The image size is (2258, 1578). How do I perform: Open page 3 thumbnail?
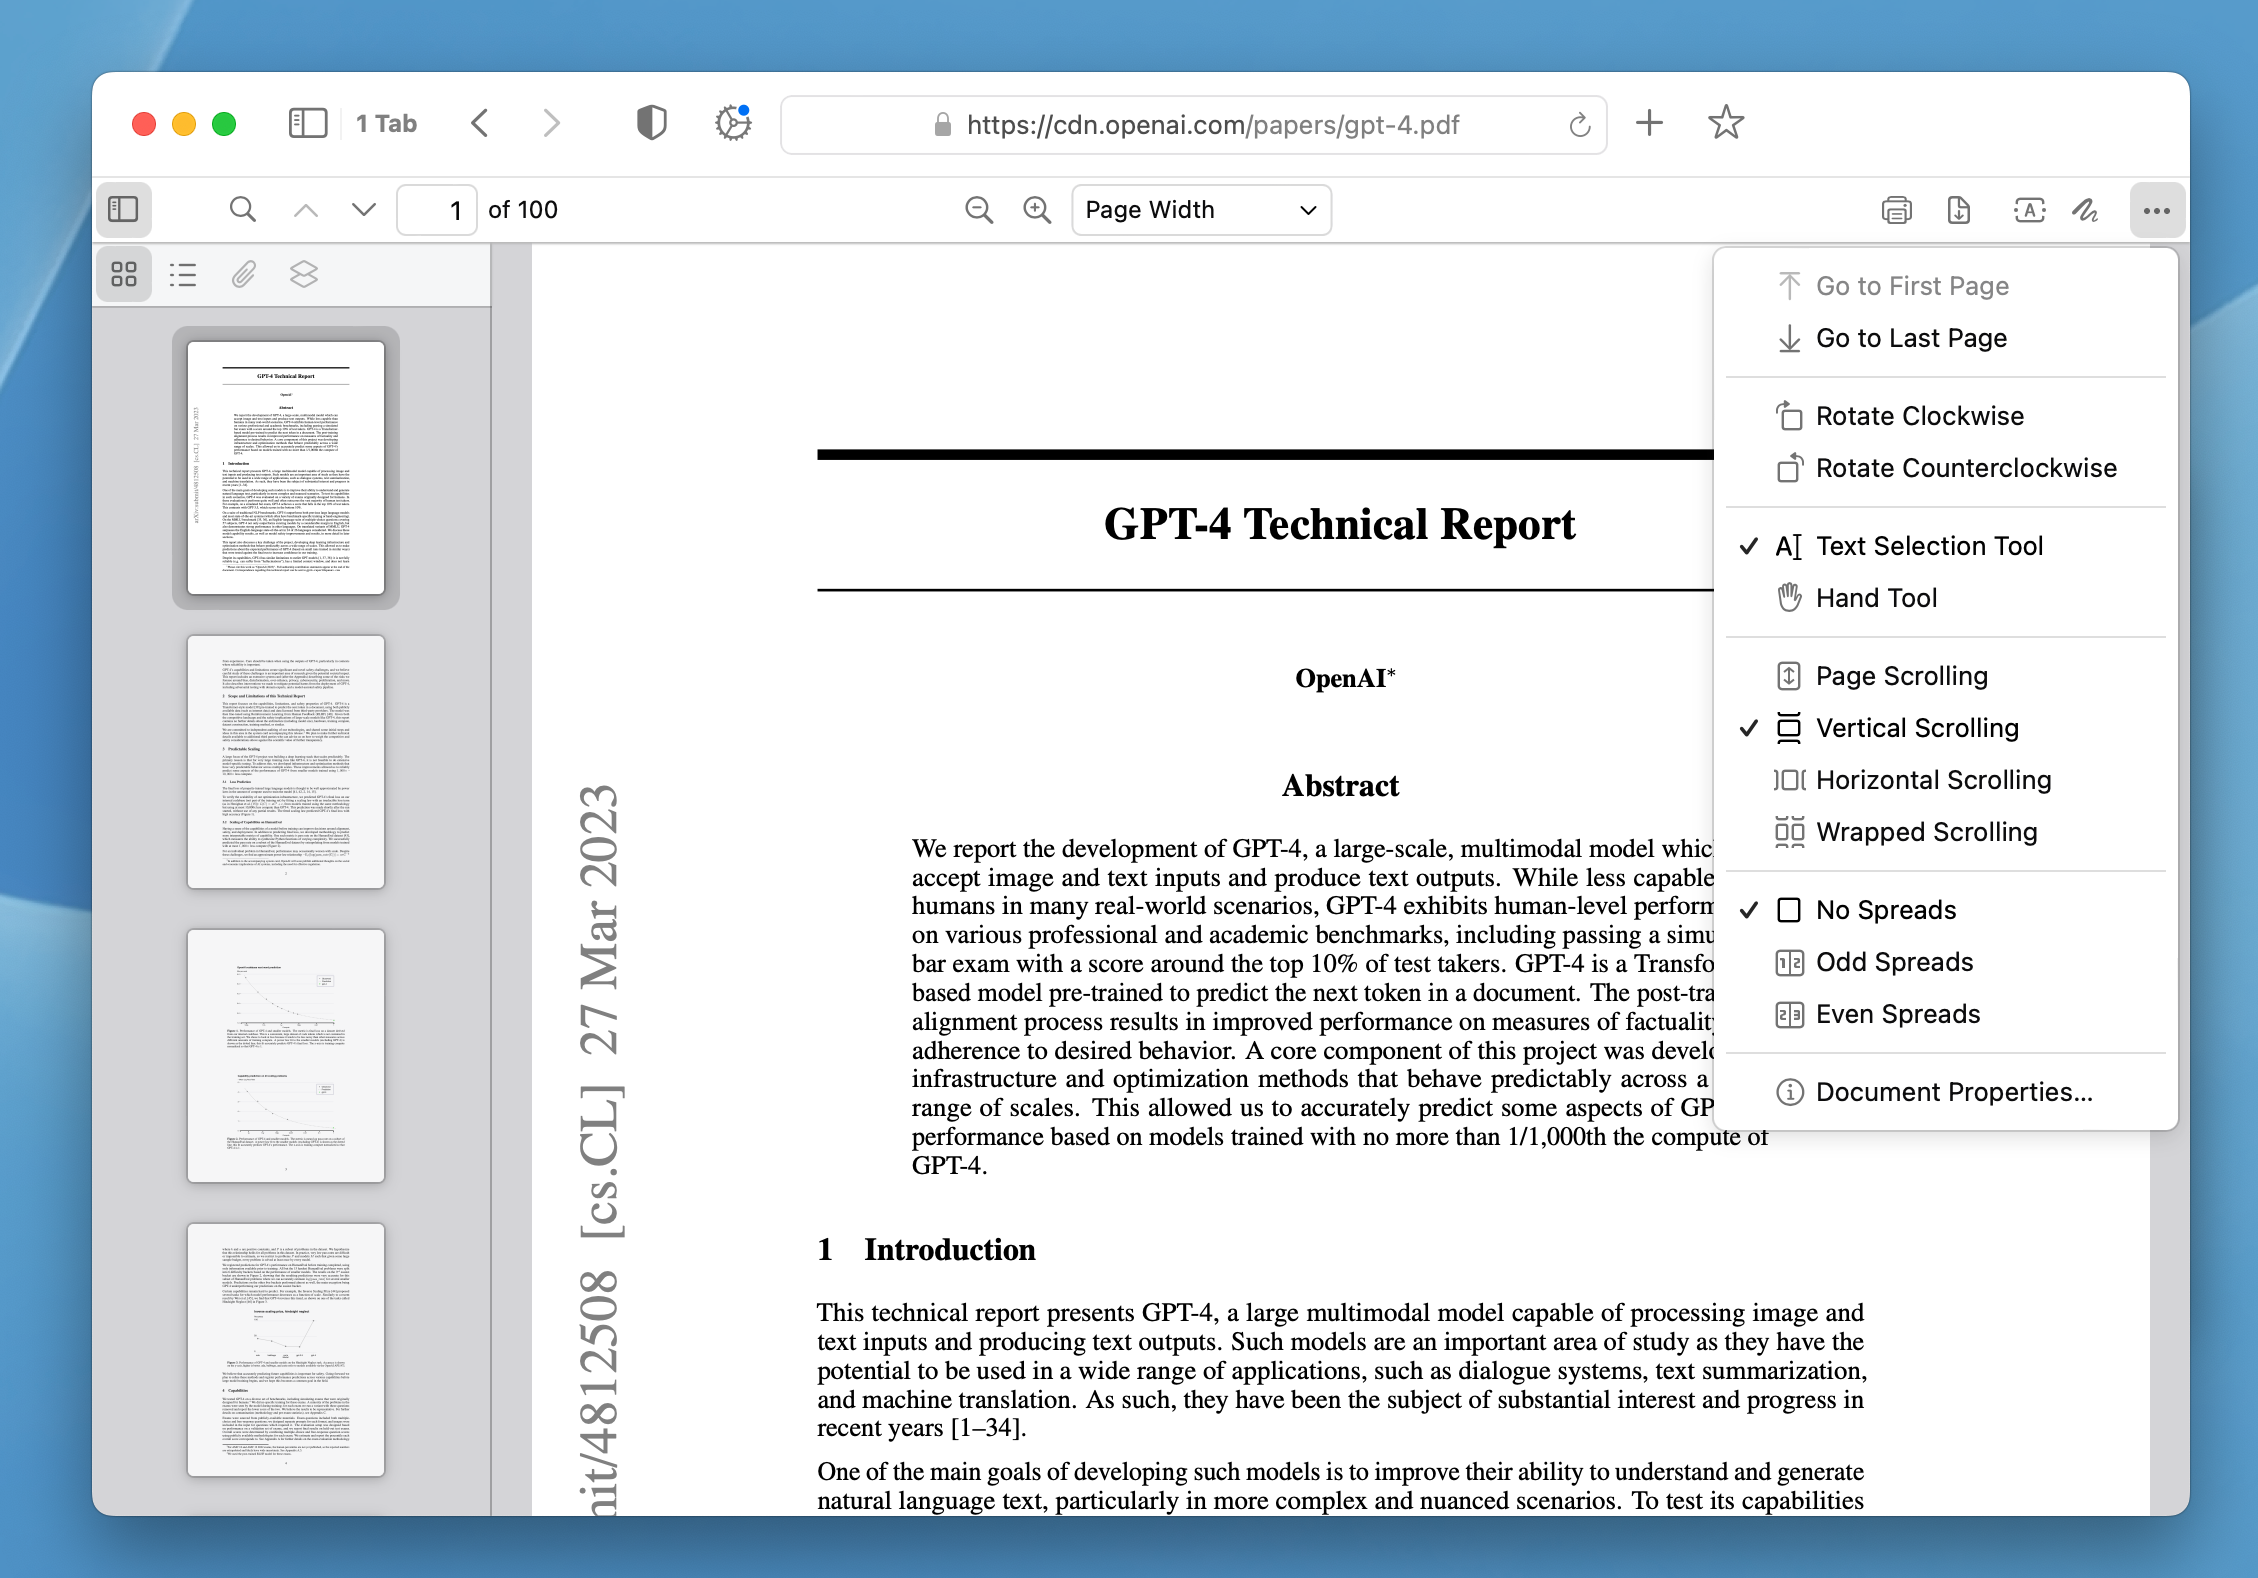(x=286, y=1056)
